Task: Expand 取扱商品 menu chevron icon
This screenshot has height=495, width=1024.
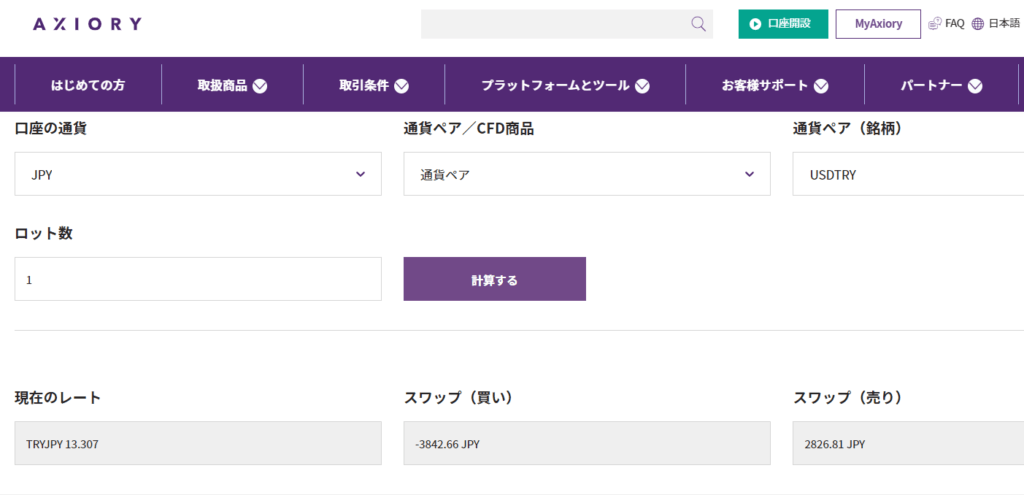Action: pos(260,86)
